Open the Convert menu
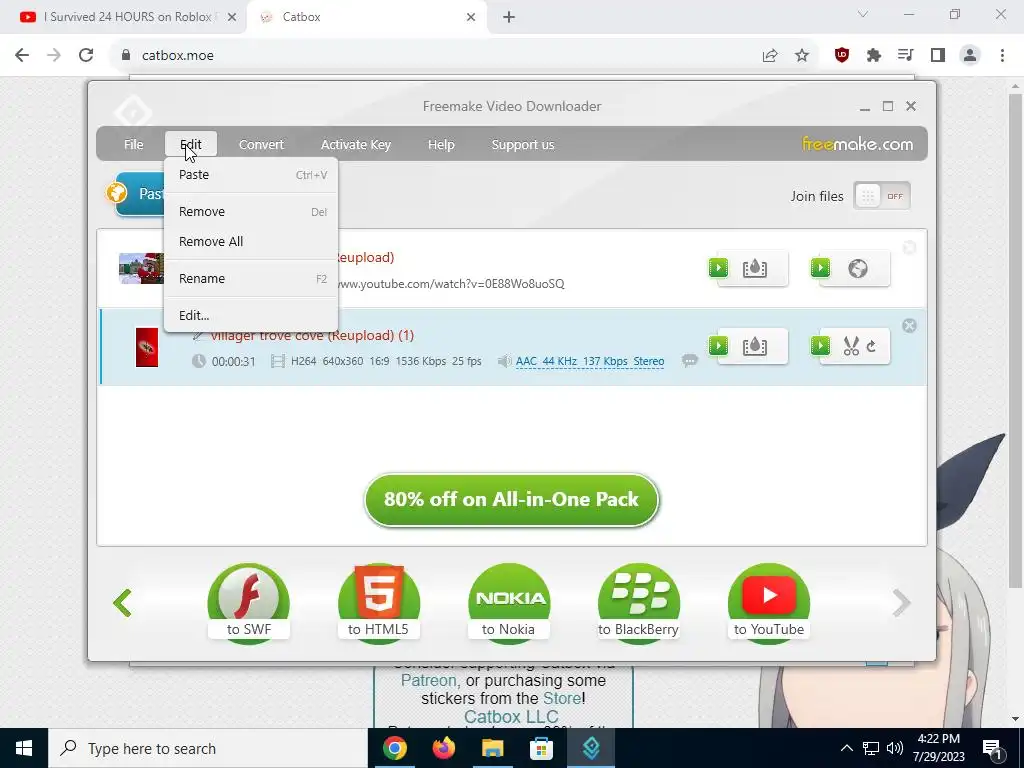The height and width of the screenshot is (768, 1024). tap(261, 144)
